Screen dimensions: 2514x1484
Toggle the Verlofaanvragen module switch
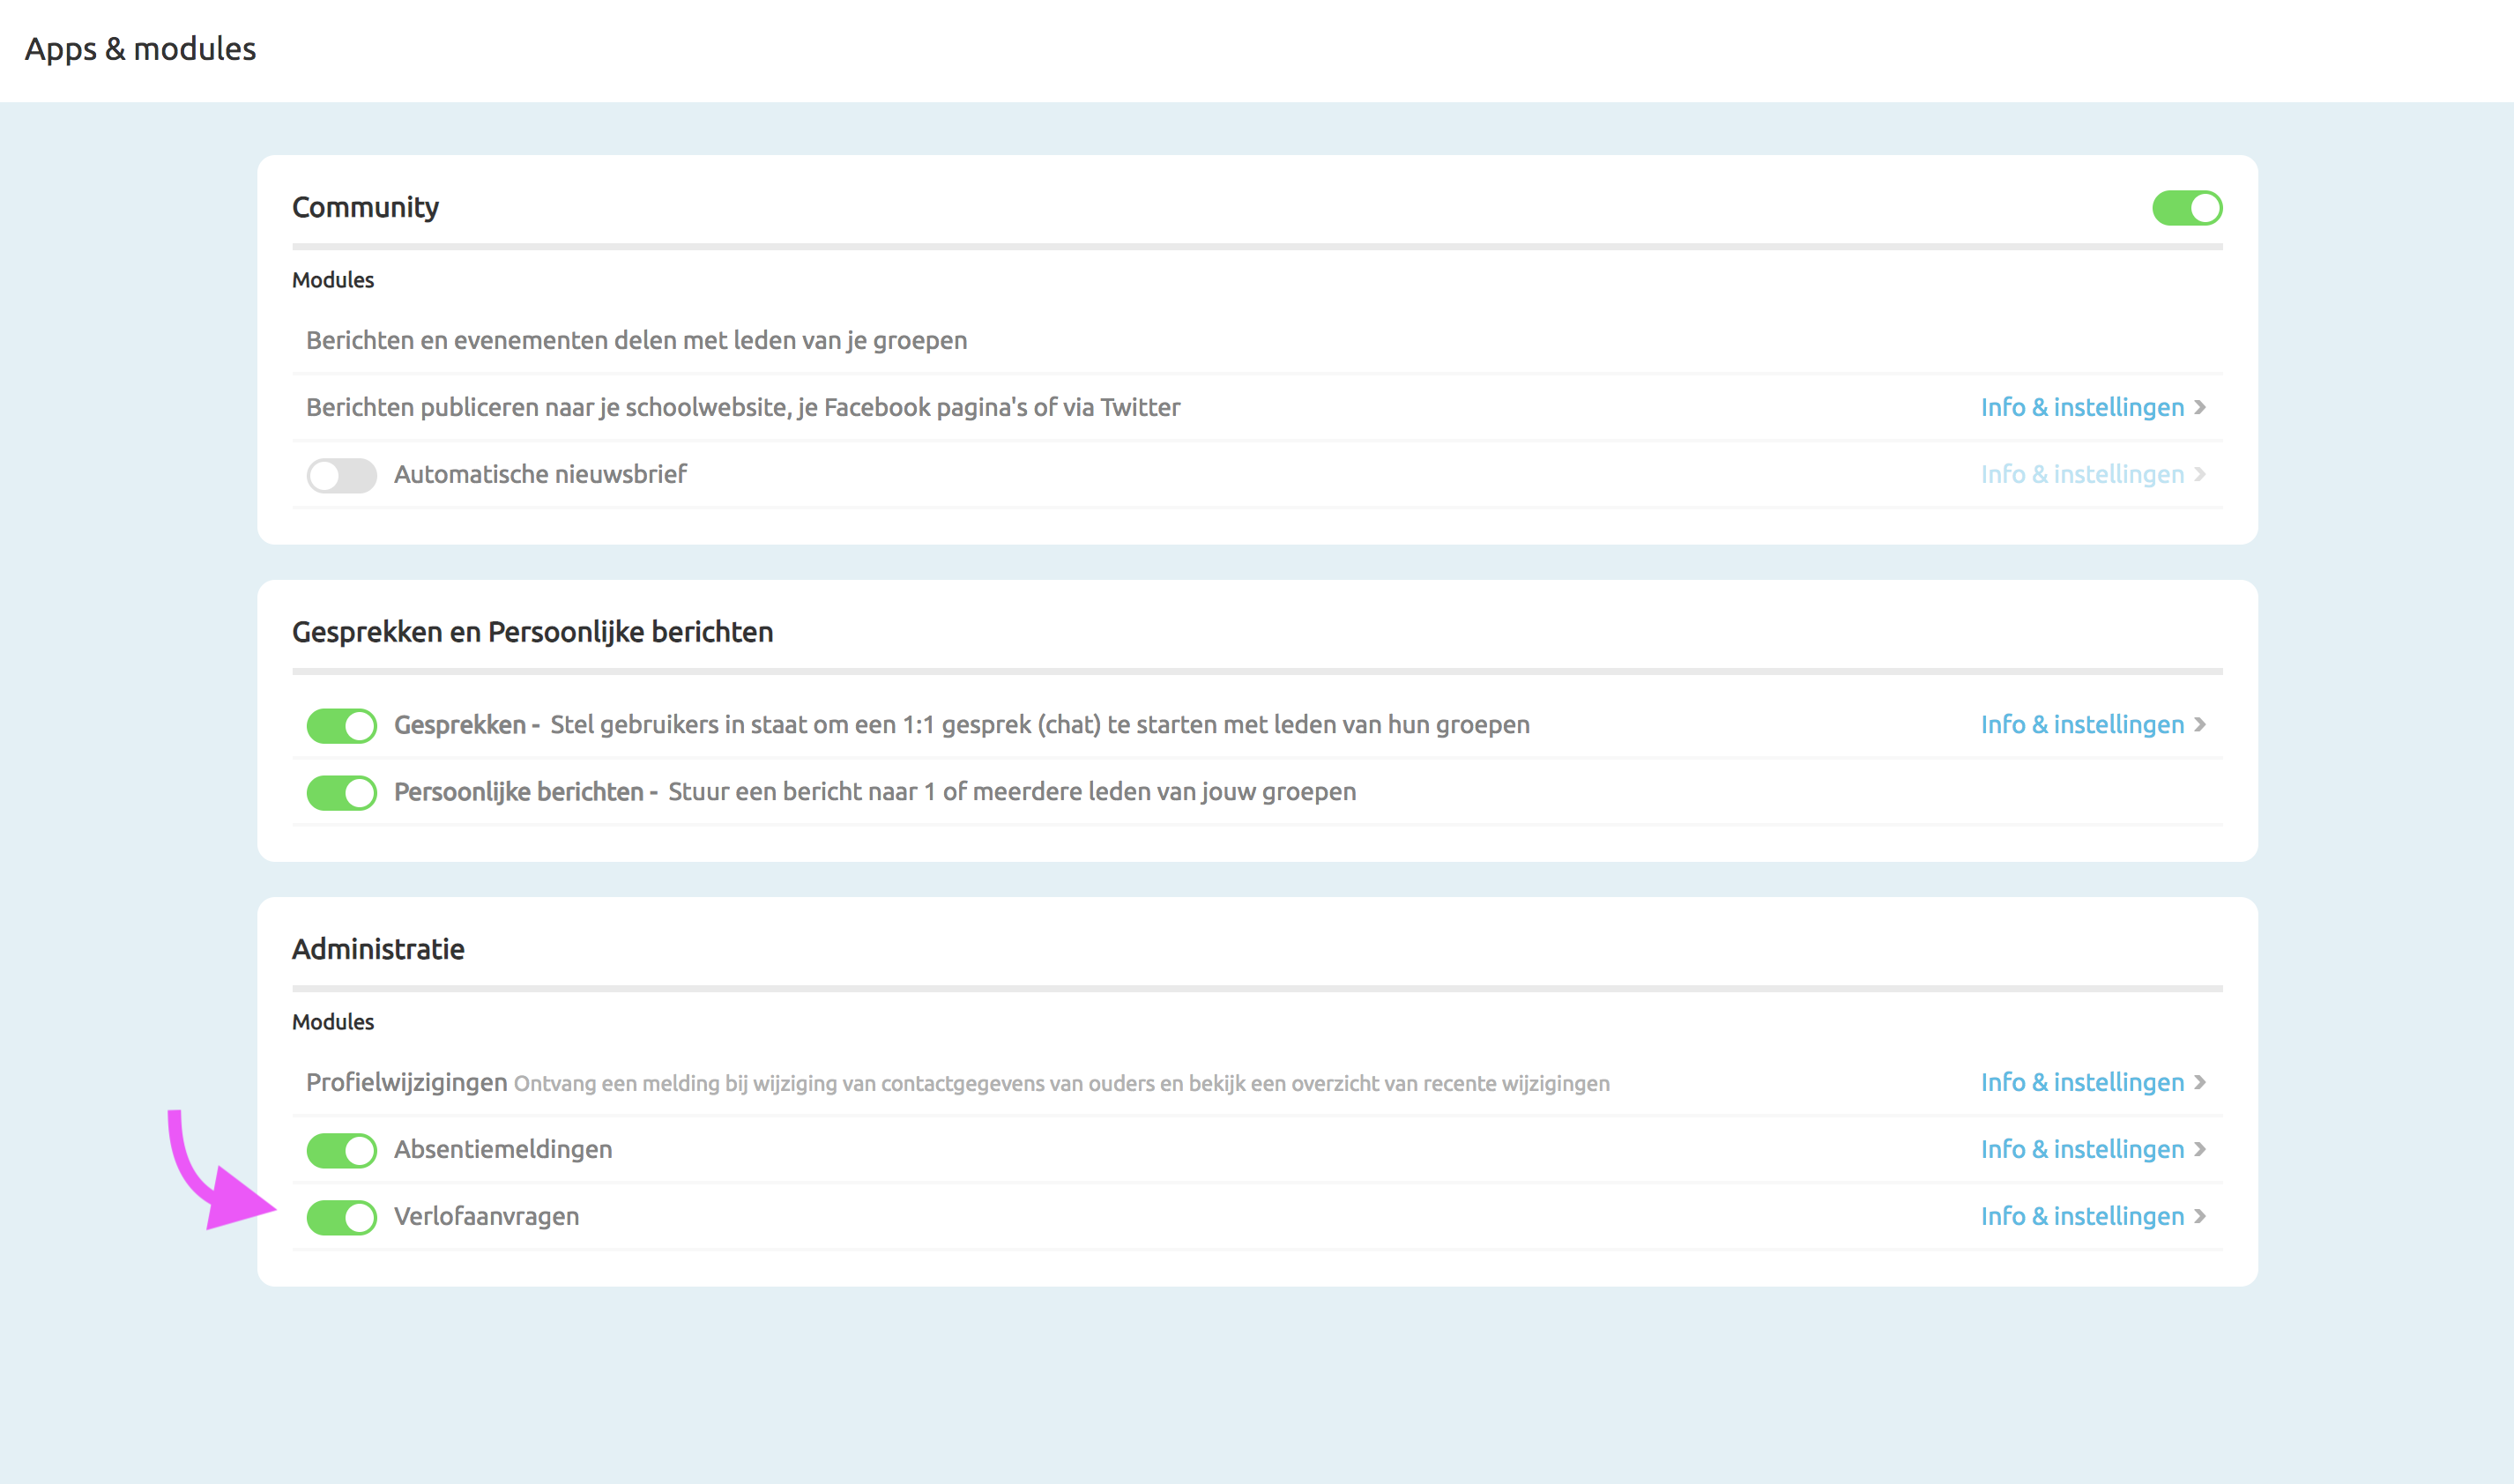[x=341, y=1217]
